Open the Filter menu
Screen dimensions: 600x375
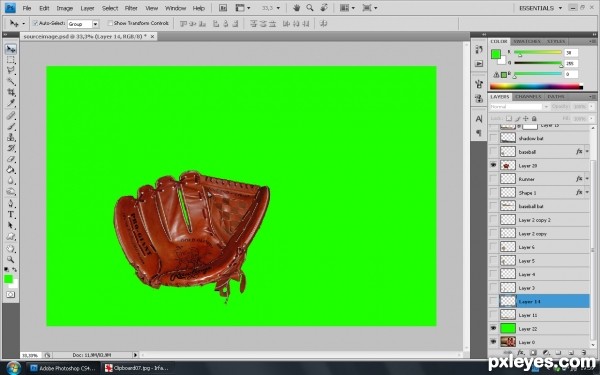(131, 8)
